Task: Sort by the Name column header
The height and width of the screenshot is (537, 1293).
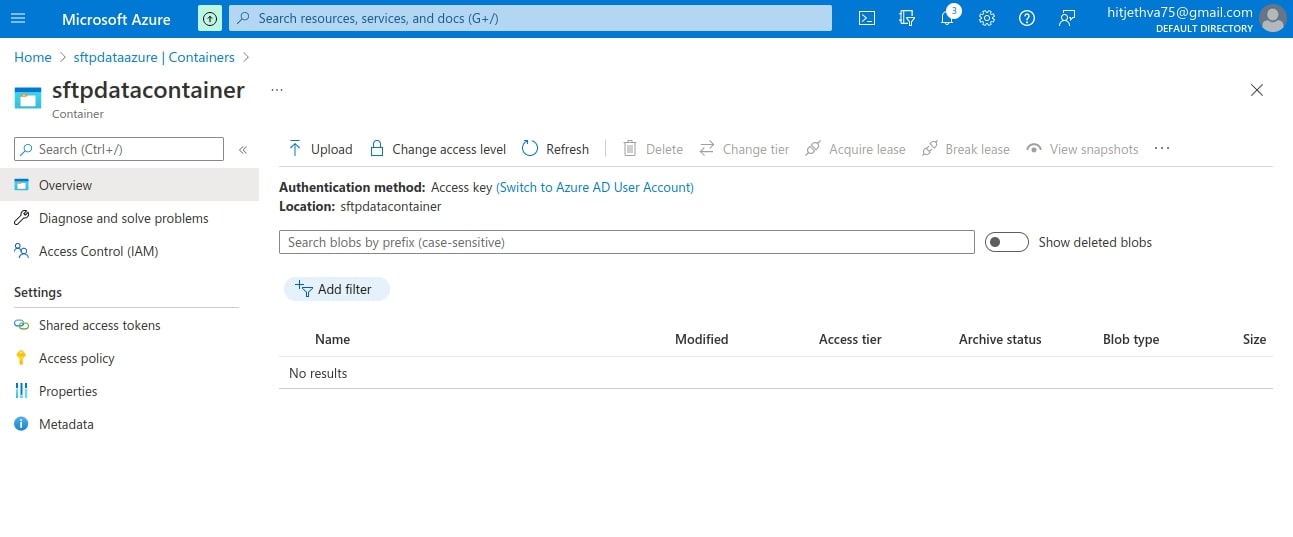Action: tap(332, 339)
